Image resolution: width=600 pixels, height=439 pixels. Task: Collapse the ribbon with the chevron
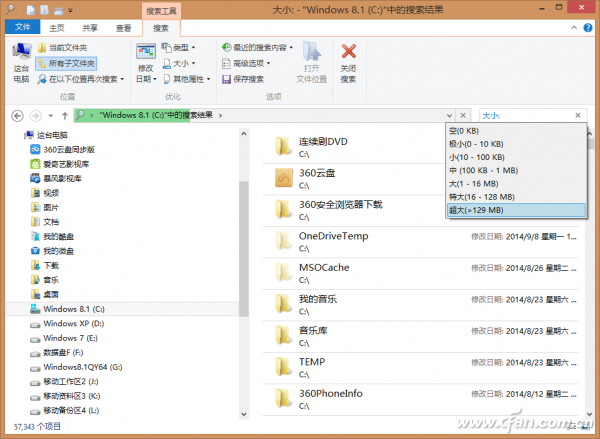(x=574, y=28)
